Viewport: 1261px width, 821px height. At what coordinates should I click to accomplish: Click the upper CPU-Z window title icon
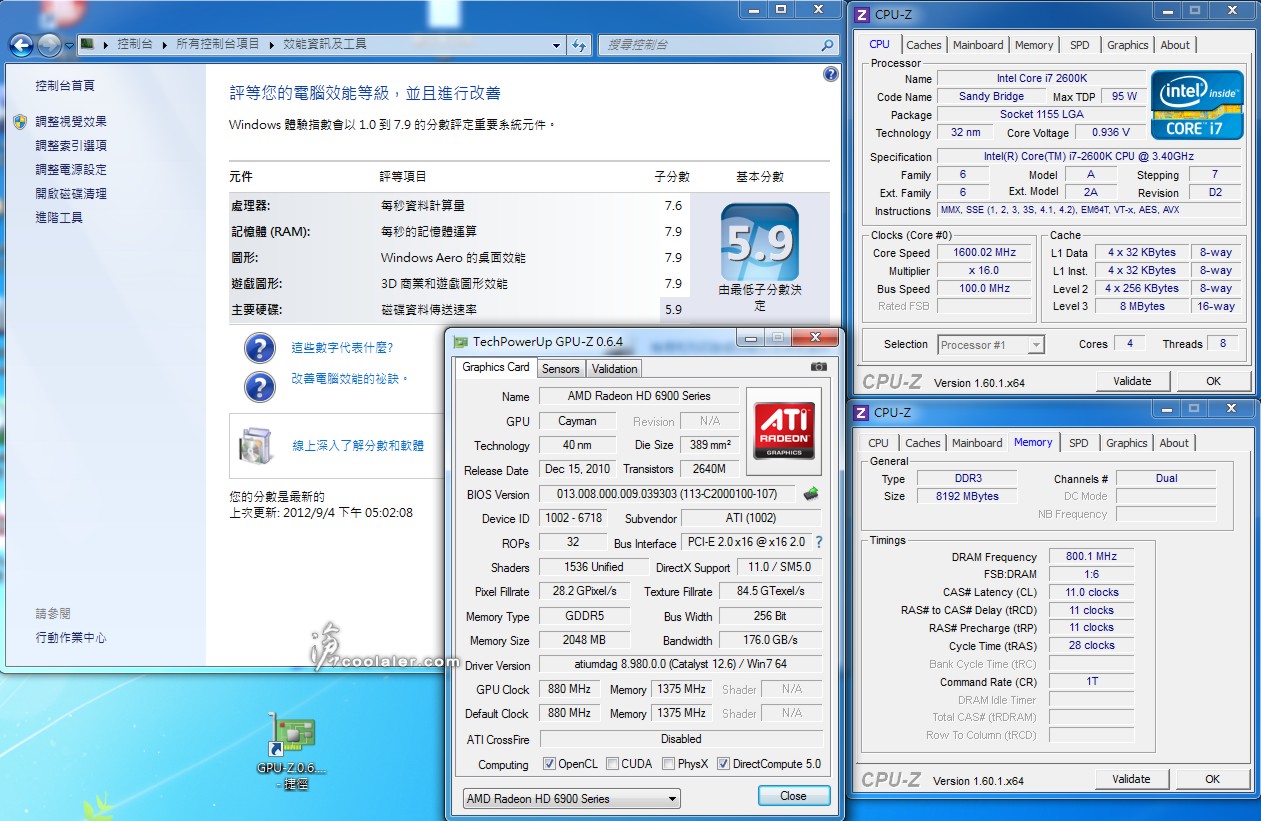click(x=862, y=14)
